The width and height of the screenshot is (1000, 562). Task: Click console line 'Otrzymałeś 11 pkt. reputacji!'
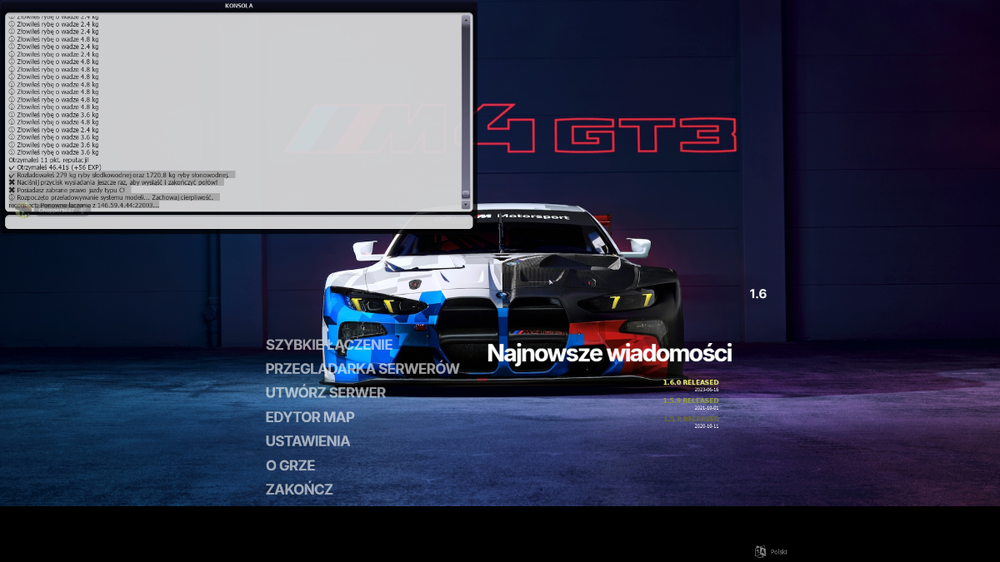(48, 160)
